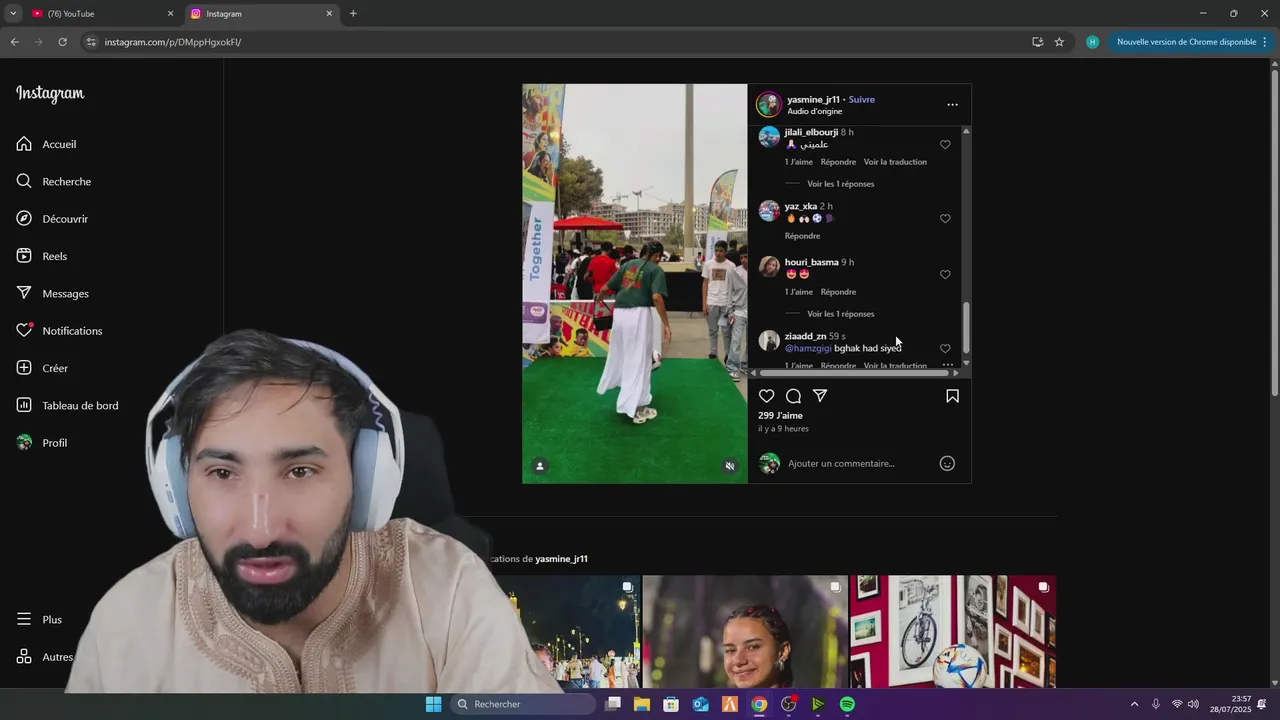The image size is (1280, 720).
Task: Reload the page in Chrome
Action: click(62, 42)
